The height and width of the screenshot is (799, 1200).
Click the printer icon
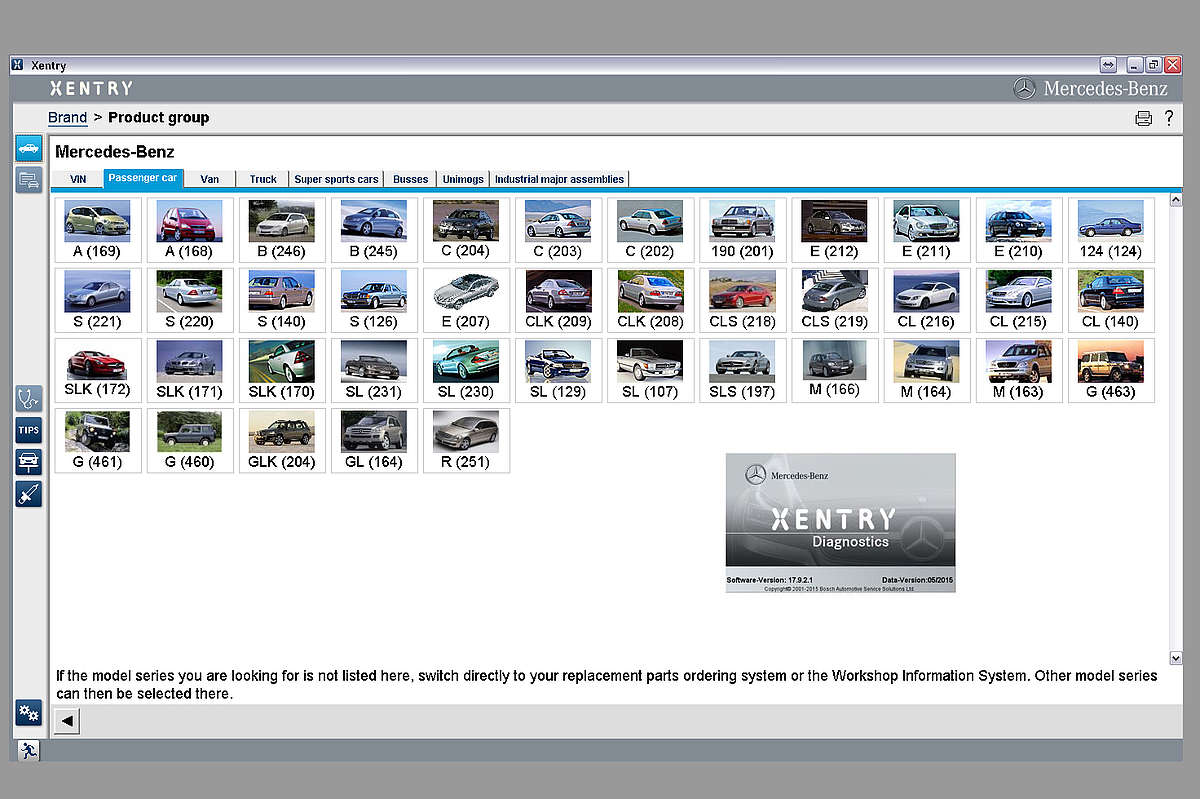pos(1144,119)
